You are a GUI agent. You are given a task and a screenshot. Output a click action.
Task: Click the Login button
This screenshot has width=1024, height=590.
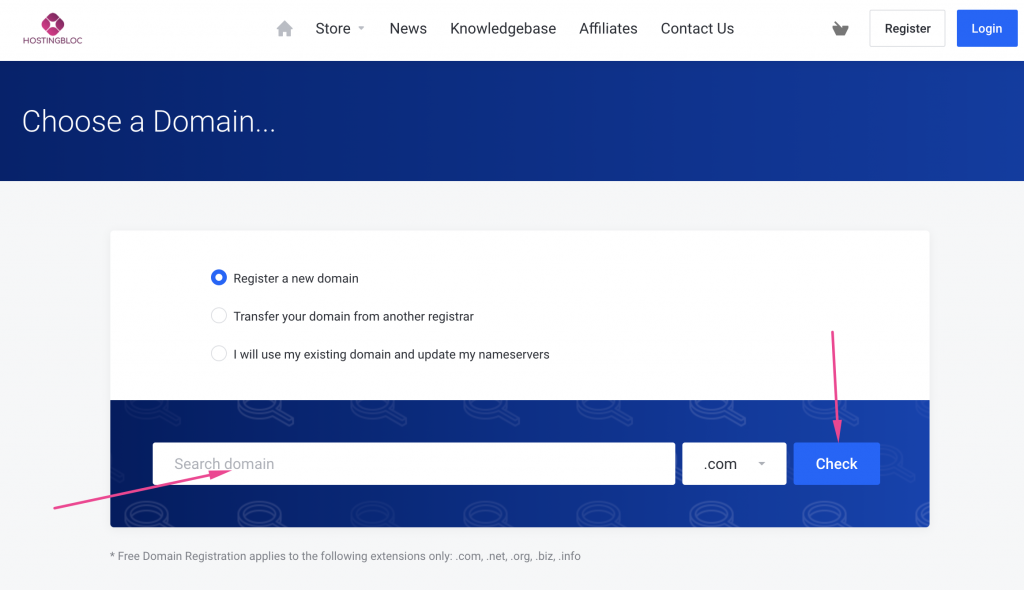coord(987,29)
